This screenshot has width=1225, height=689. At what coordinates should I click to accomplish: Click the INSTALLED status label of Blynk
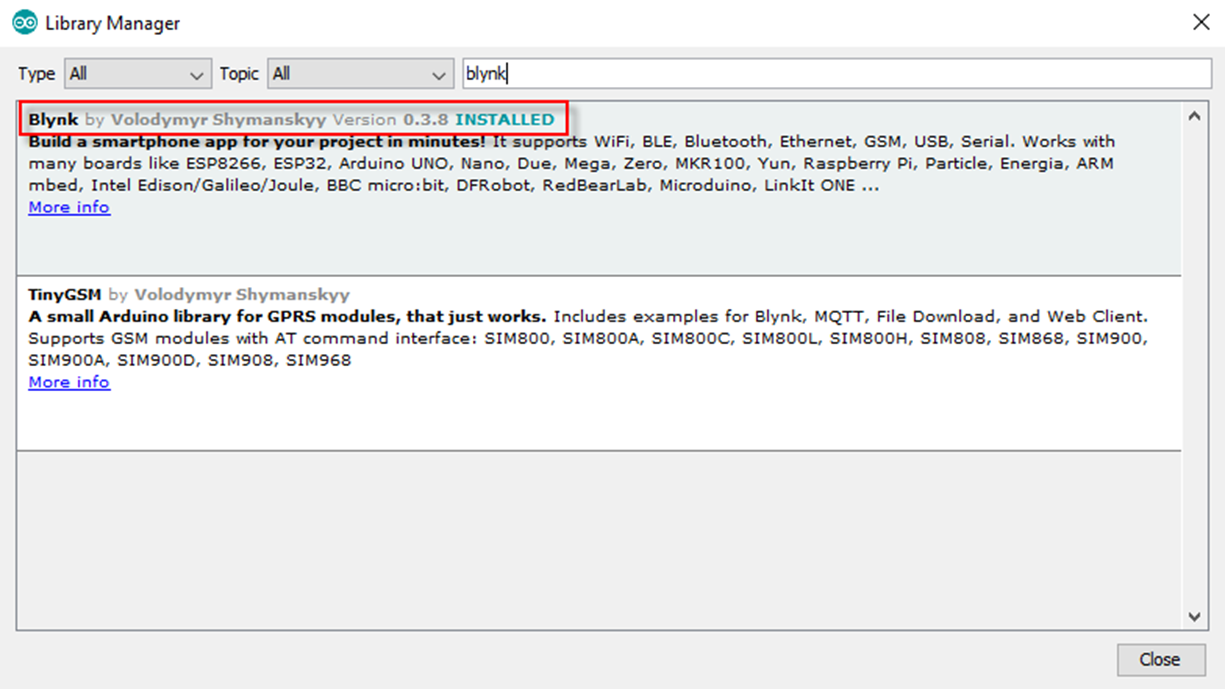pos(505,120)
